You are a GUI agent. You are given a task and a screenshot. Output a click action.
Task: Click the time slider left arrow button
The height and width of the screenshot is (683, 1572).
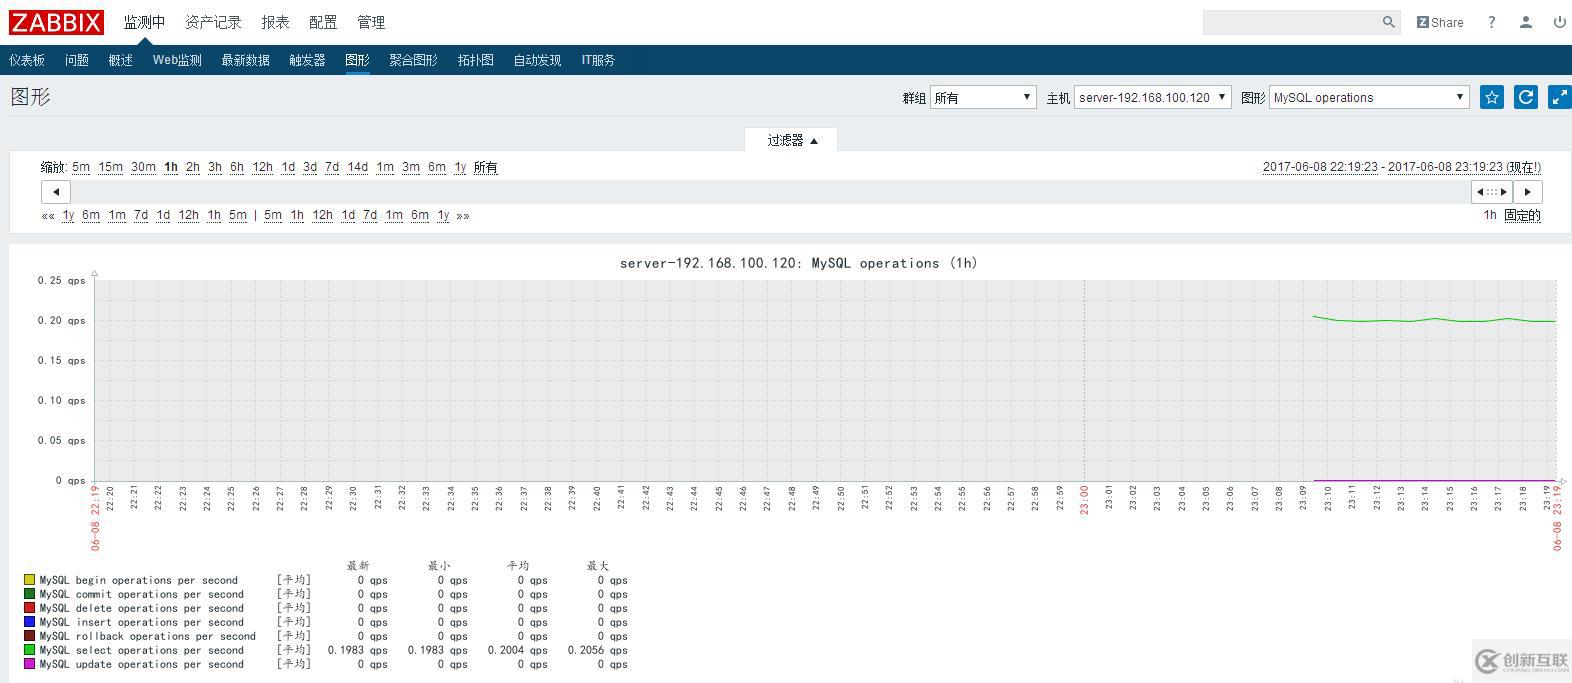tap(56, 192)
